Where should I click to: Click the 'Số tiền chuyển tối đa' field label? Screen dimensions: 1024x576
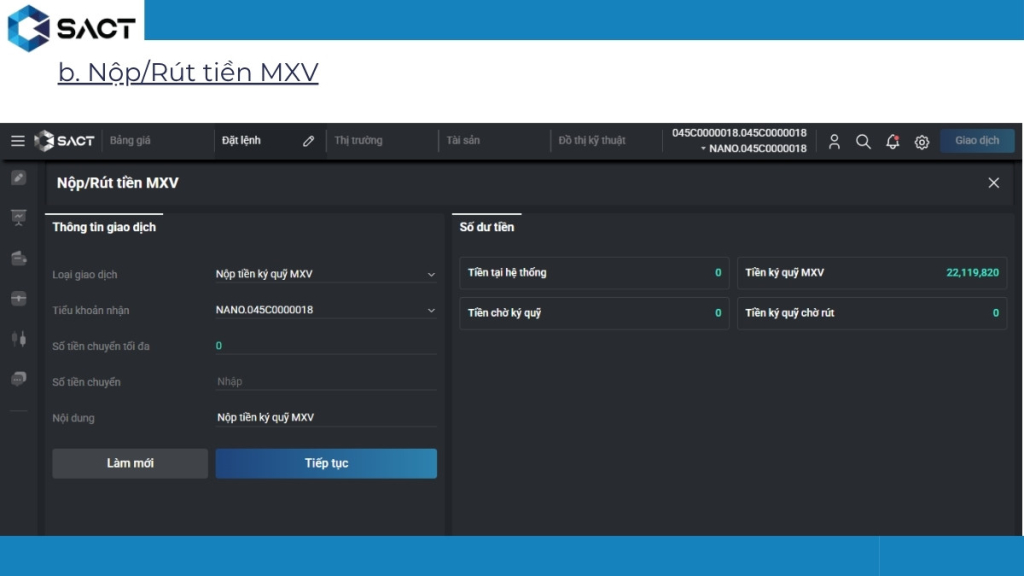pos(101,347)
